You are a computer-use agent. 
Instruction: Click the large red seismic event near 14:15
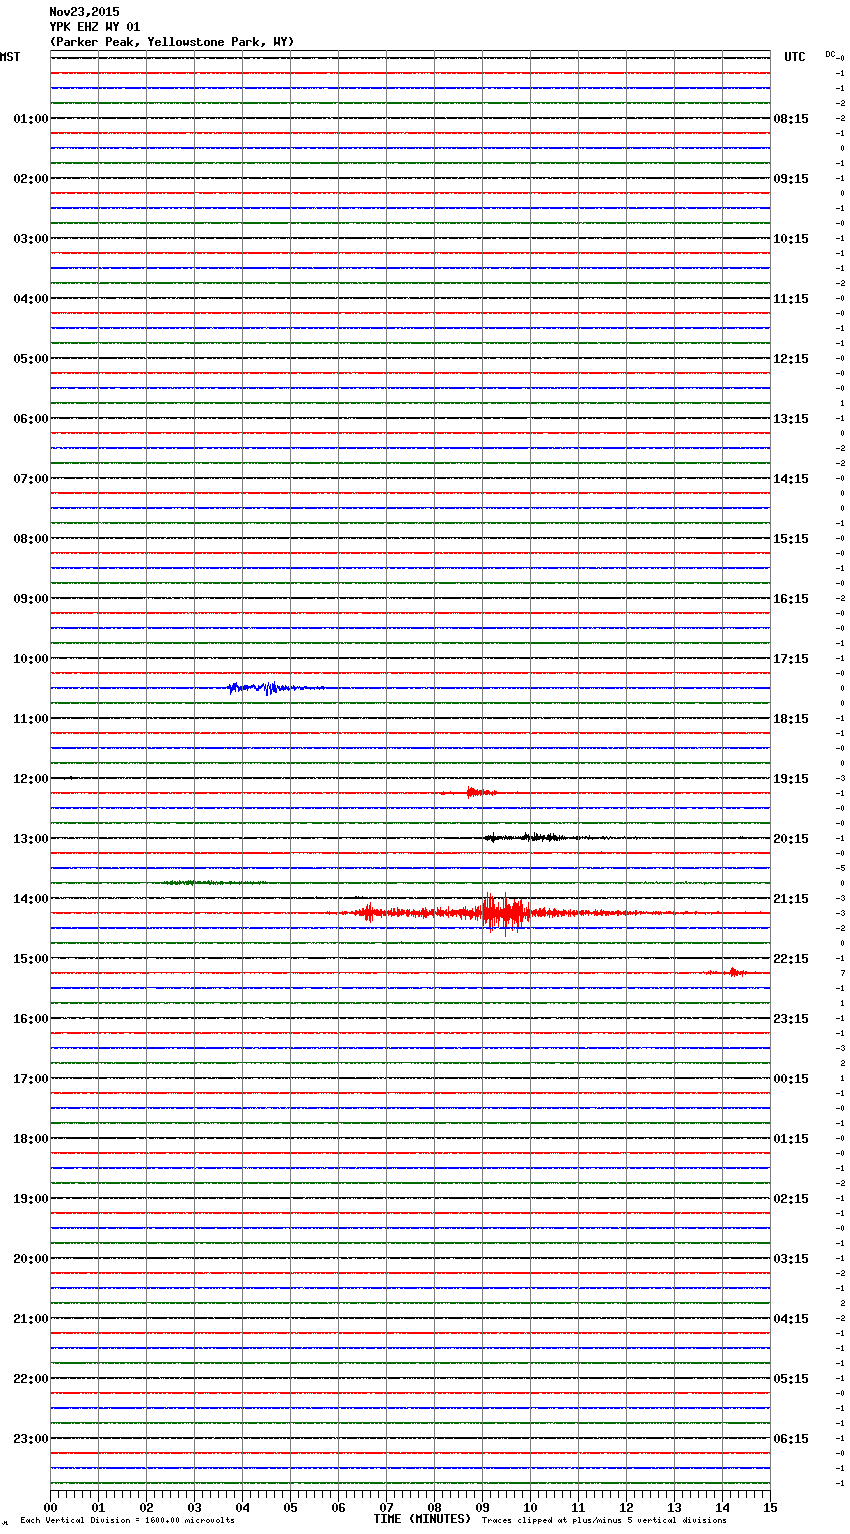[505, 912]
